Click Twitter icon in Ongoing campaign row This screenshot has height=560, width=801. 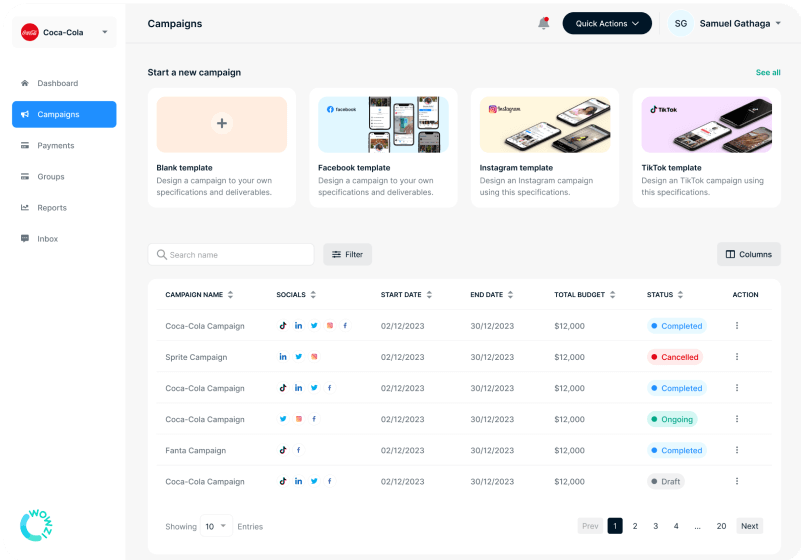[x=283, y=419]
